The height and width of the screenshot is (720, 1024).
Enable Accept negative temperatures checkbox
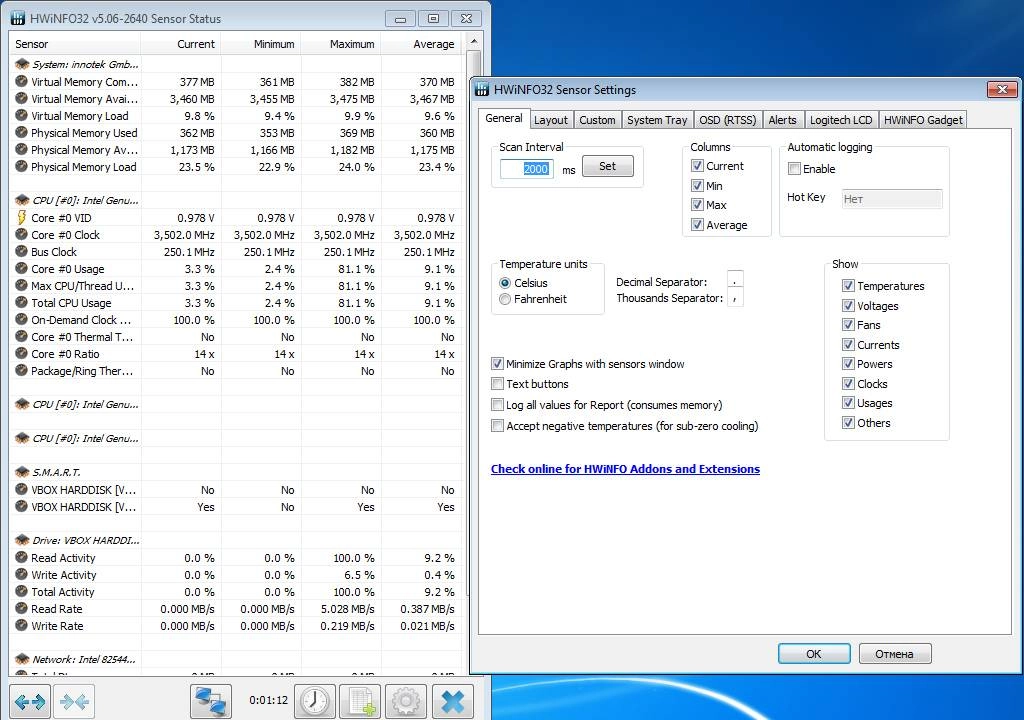click(498, 426)
